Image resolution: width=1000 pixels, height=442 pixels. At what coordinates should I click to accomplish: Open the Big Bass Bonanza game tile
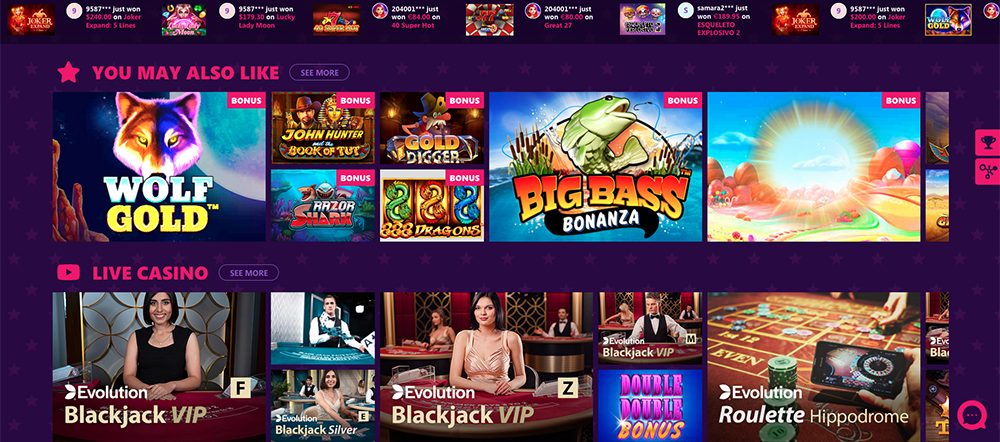coord(596,166)
